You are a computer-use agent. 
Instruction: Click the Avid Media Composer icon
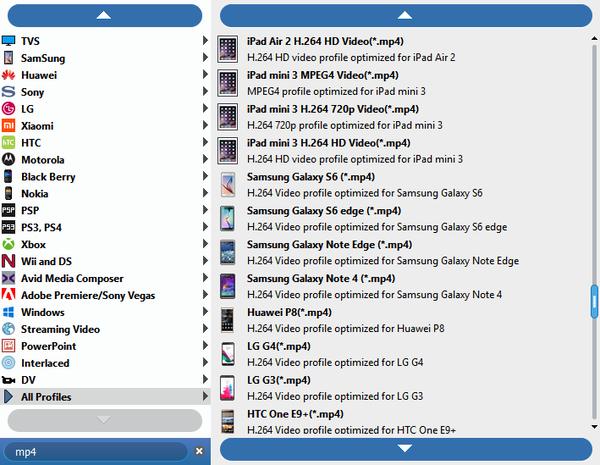8,278
